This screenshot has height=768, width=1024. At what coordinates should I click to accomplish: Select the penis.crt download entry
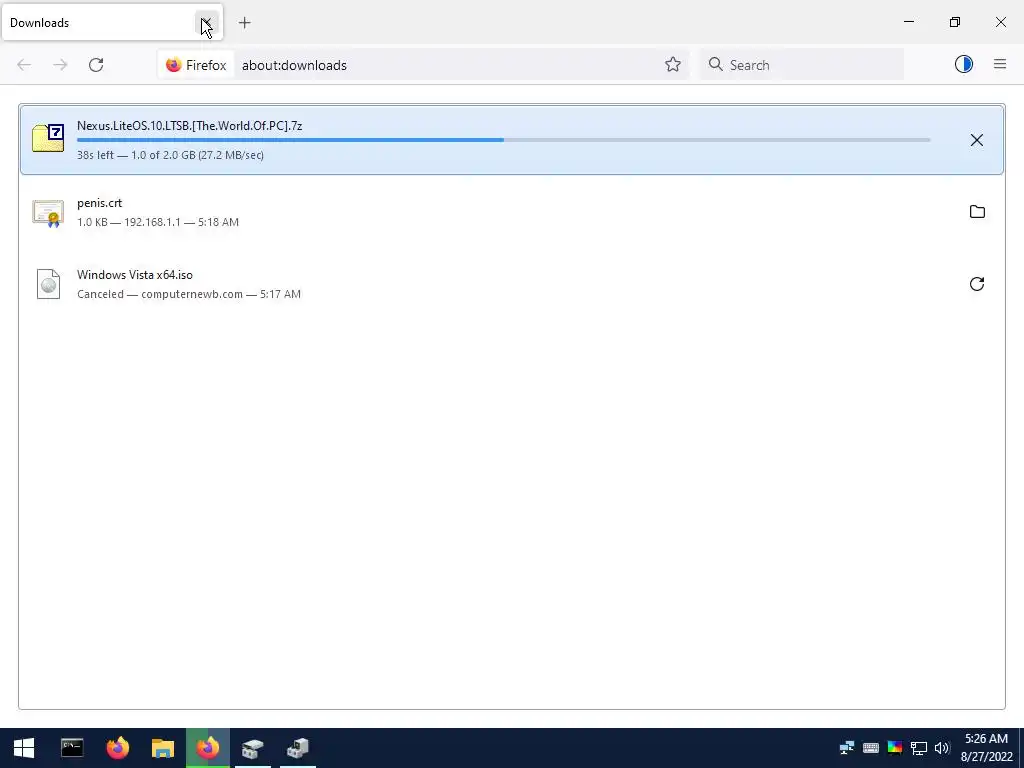pos(512,212)
